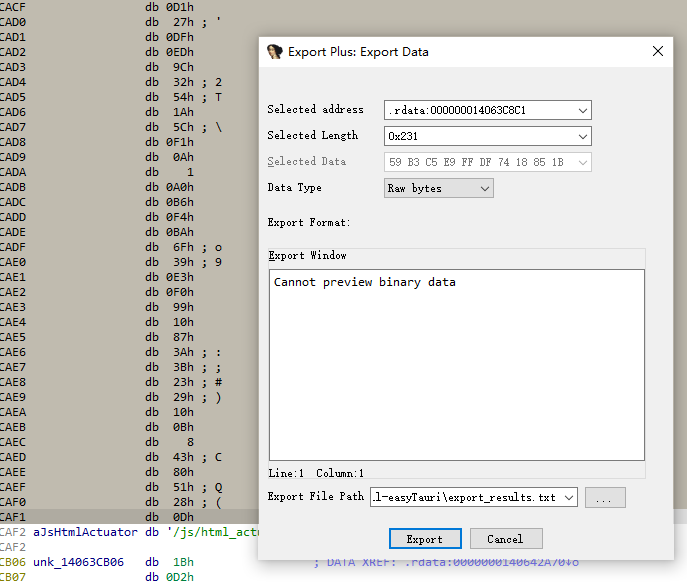
Task: Expand the Export File Path dropdown arrow
Action: tap(568, 497)
